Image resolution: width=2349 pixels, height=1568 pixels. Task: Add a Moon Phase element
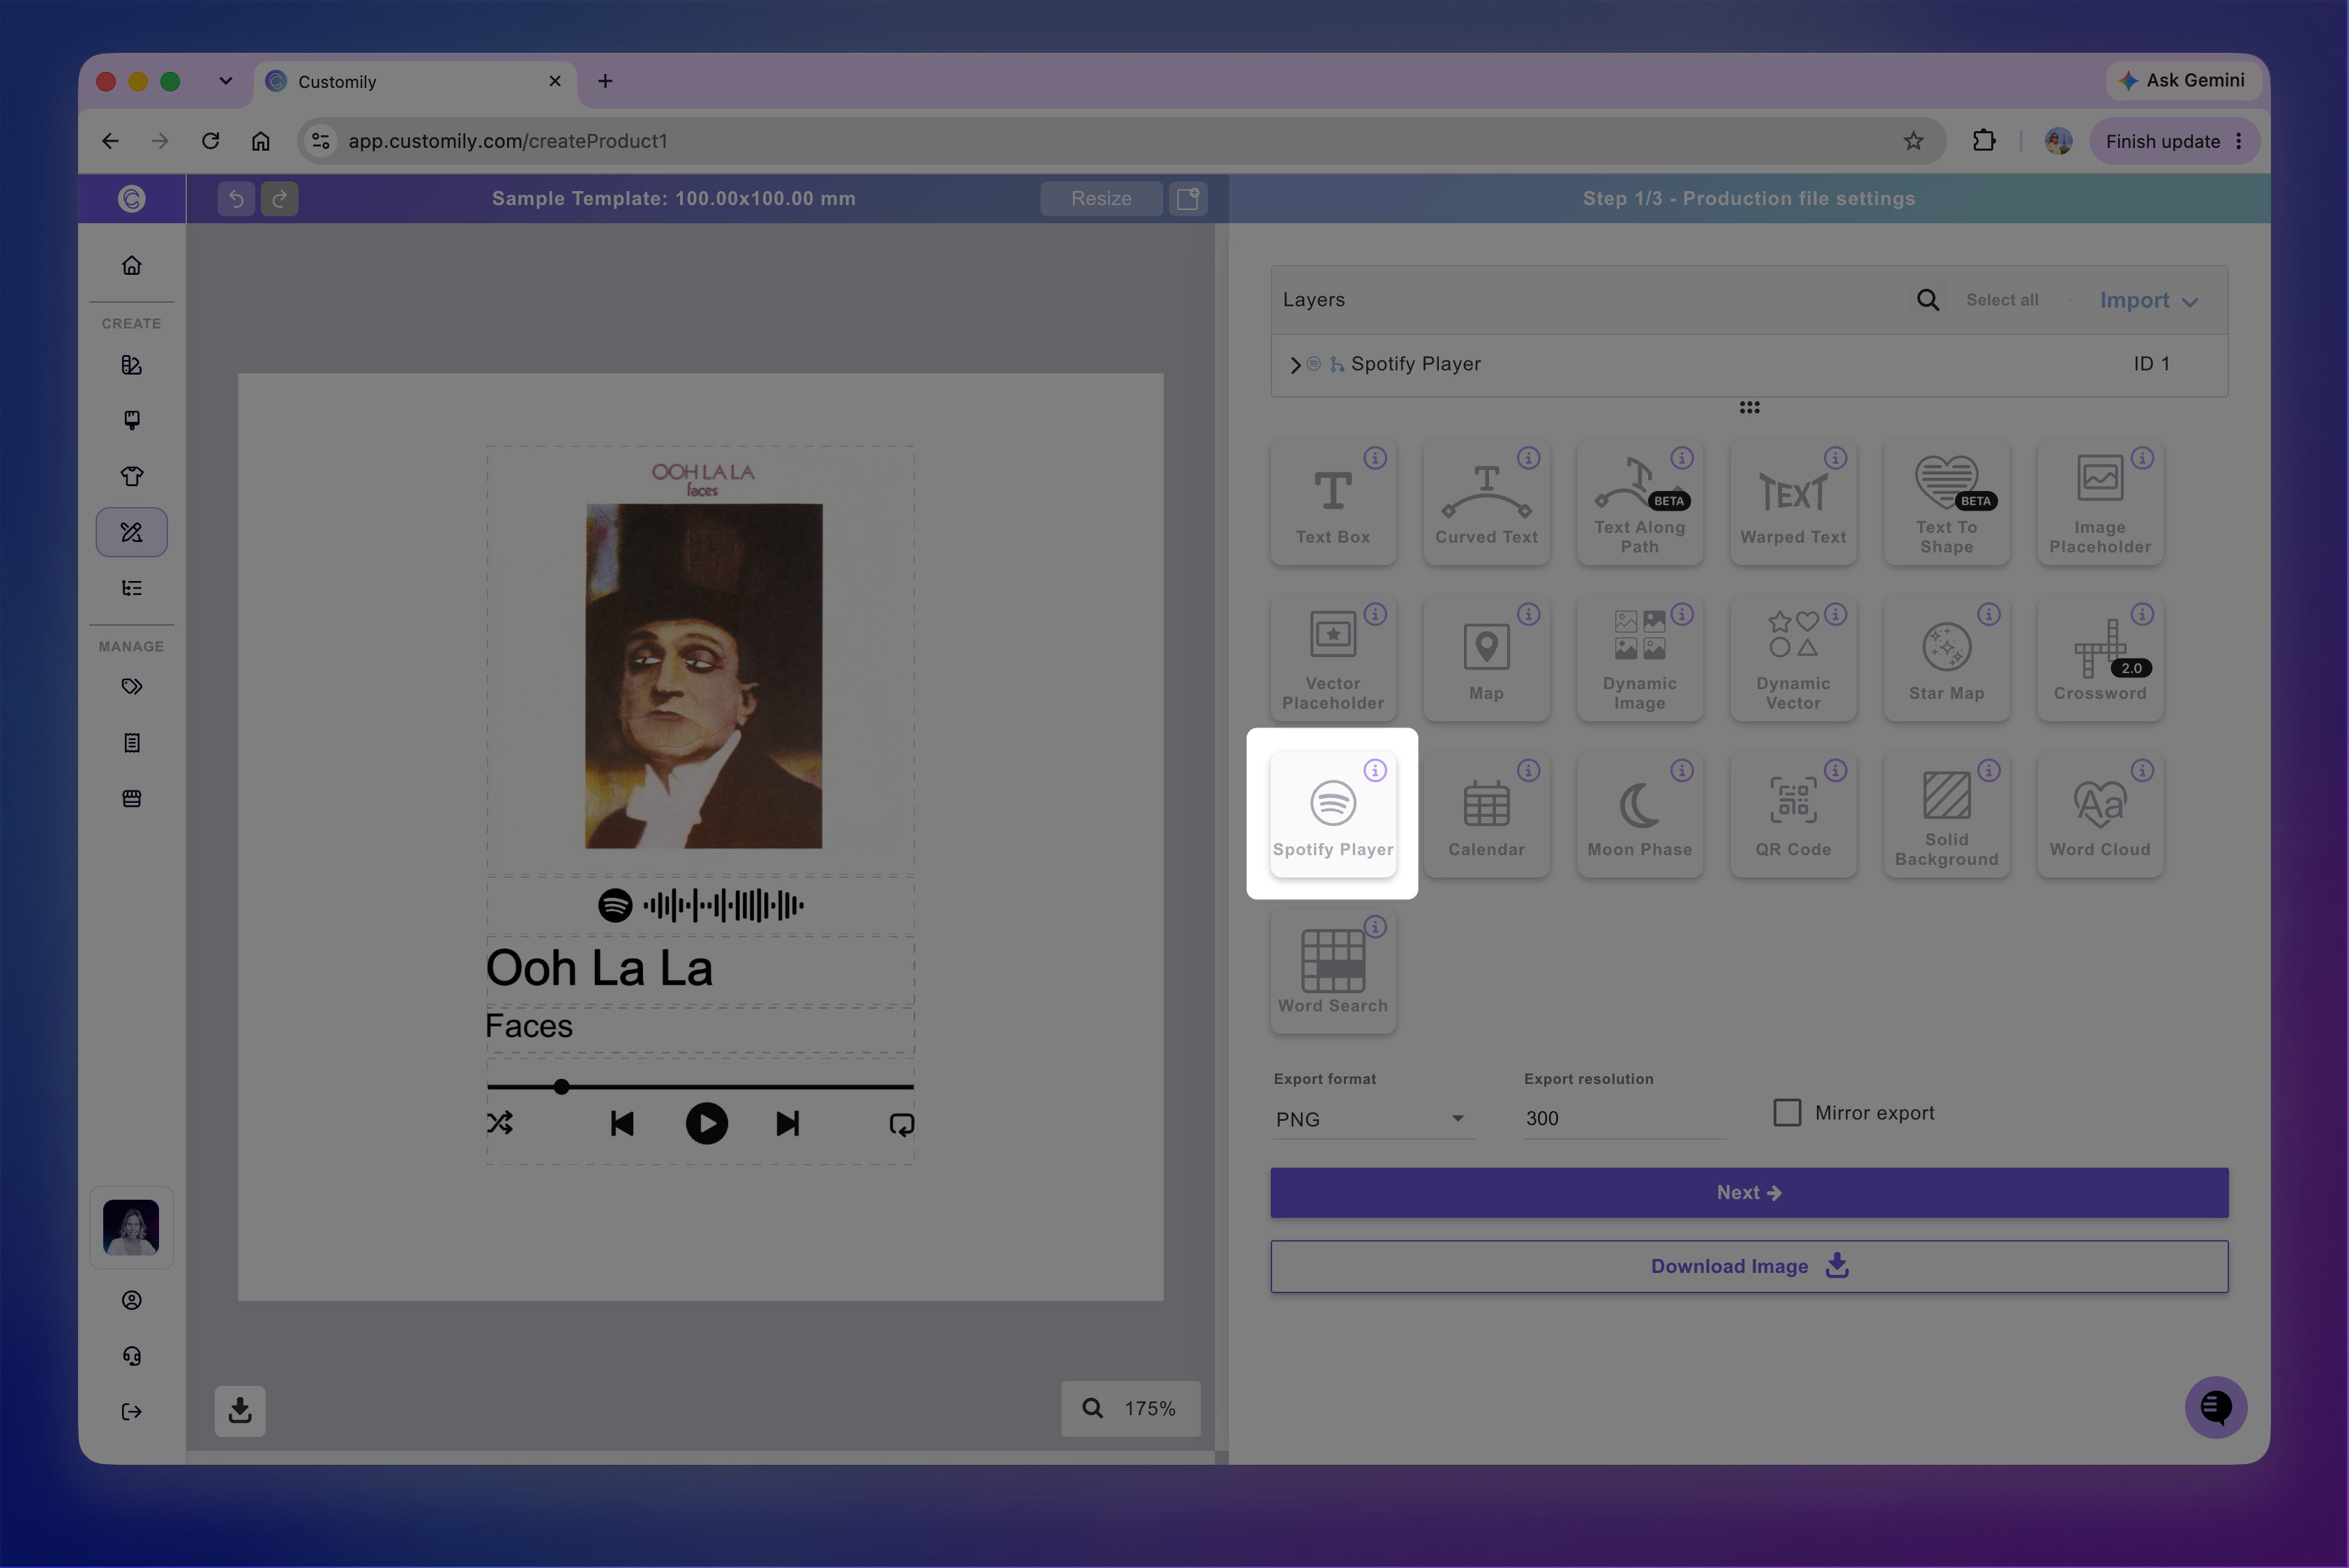click(x=1639, y=814)
